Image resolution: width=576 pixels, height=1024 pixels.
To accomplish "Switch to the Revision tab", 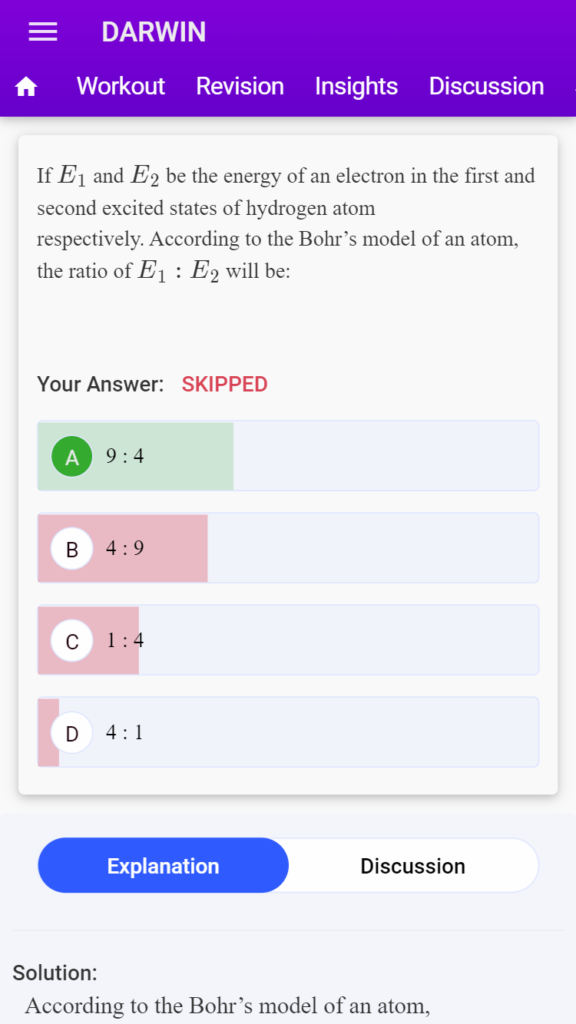I will [x=240, y=86].
